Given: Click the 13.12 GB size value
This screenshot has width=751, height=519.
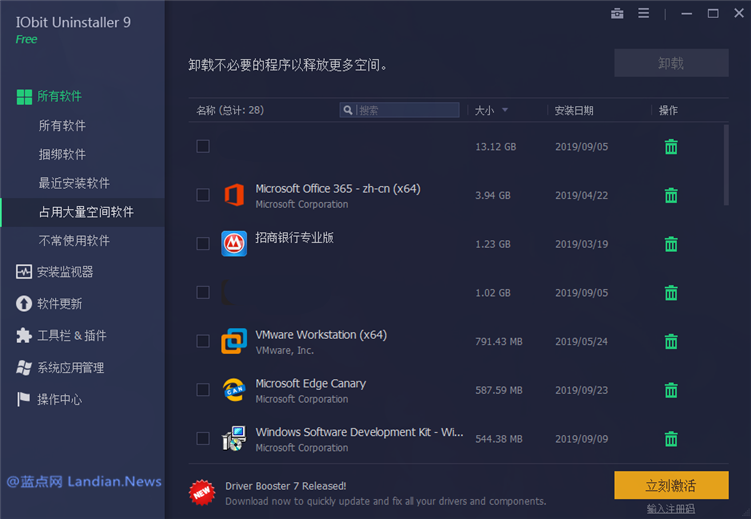Looking at the screenshot, I should click(x=496, y=147).
